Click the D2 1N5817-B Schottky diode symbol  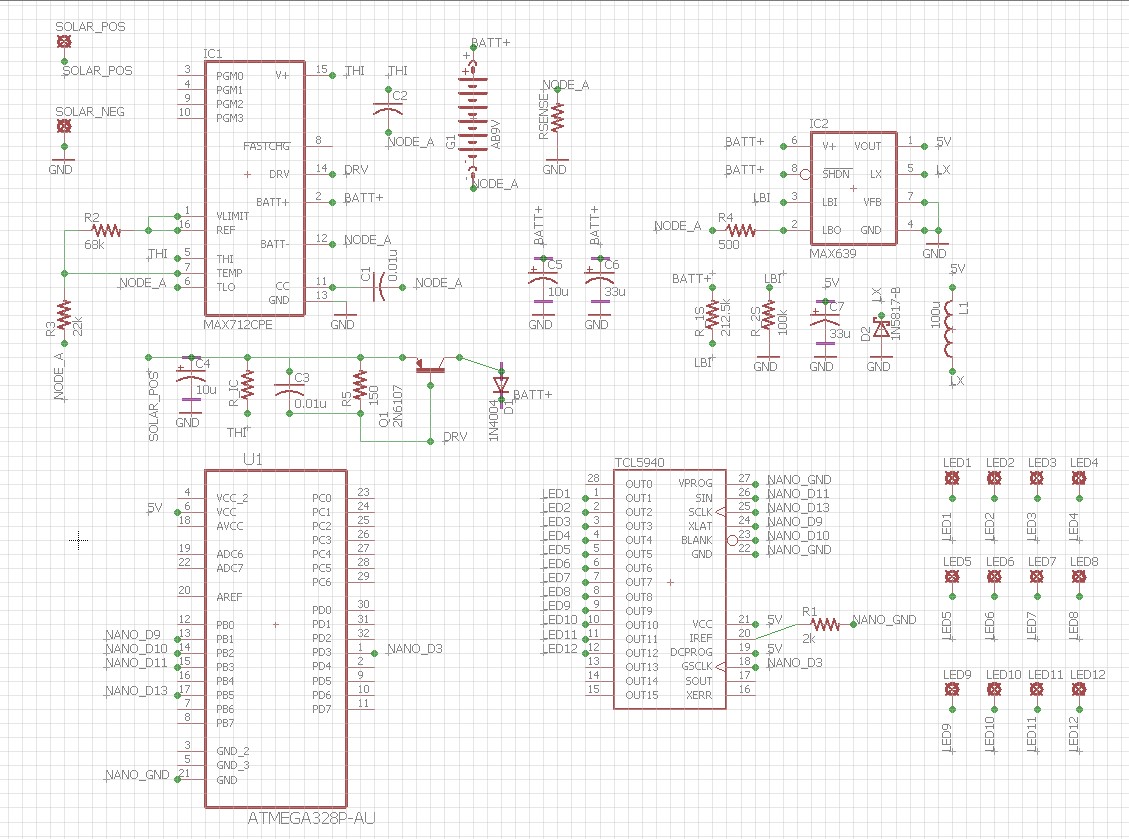[x=881, y=327]
